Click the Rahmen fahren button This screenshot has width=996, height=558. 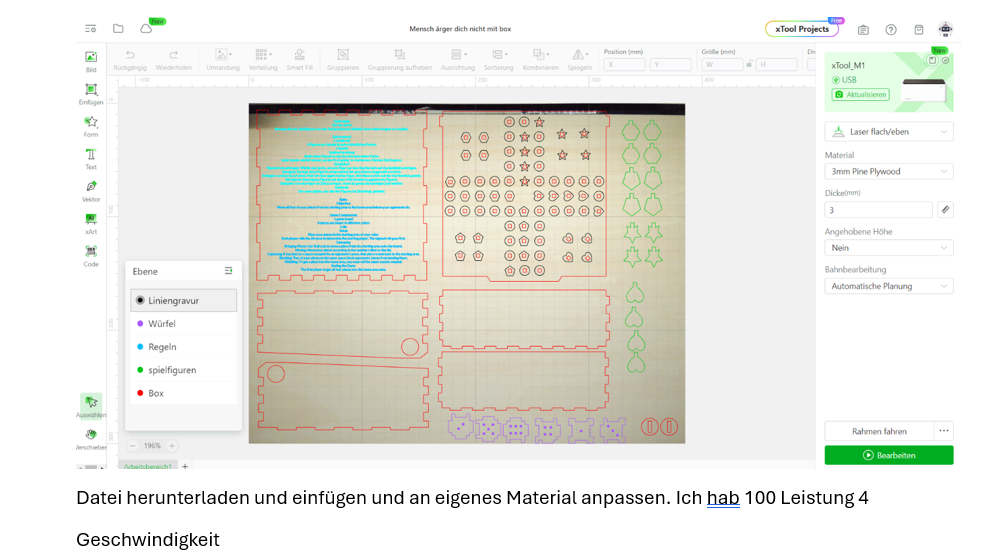click(879, 431)
